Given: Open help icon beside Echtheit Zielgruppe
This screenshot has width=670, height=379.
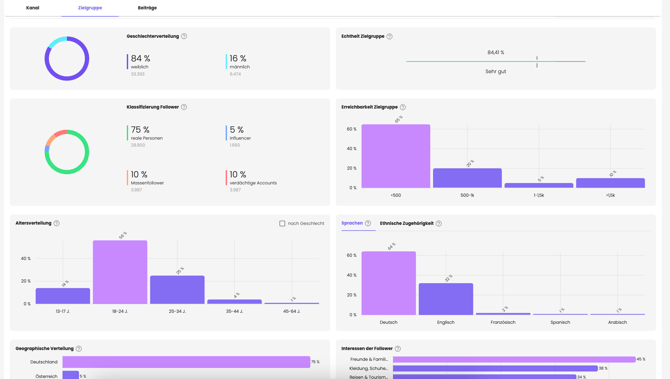Looking at the screenshot, I should (x=390, y=36).
